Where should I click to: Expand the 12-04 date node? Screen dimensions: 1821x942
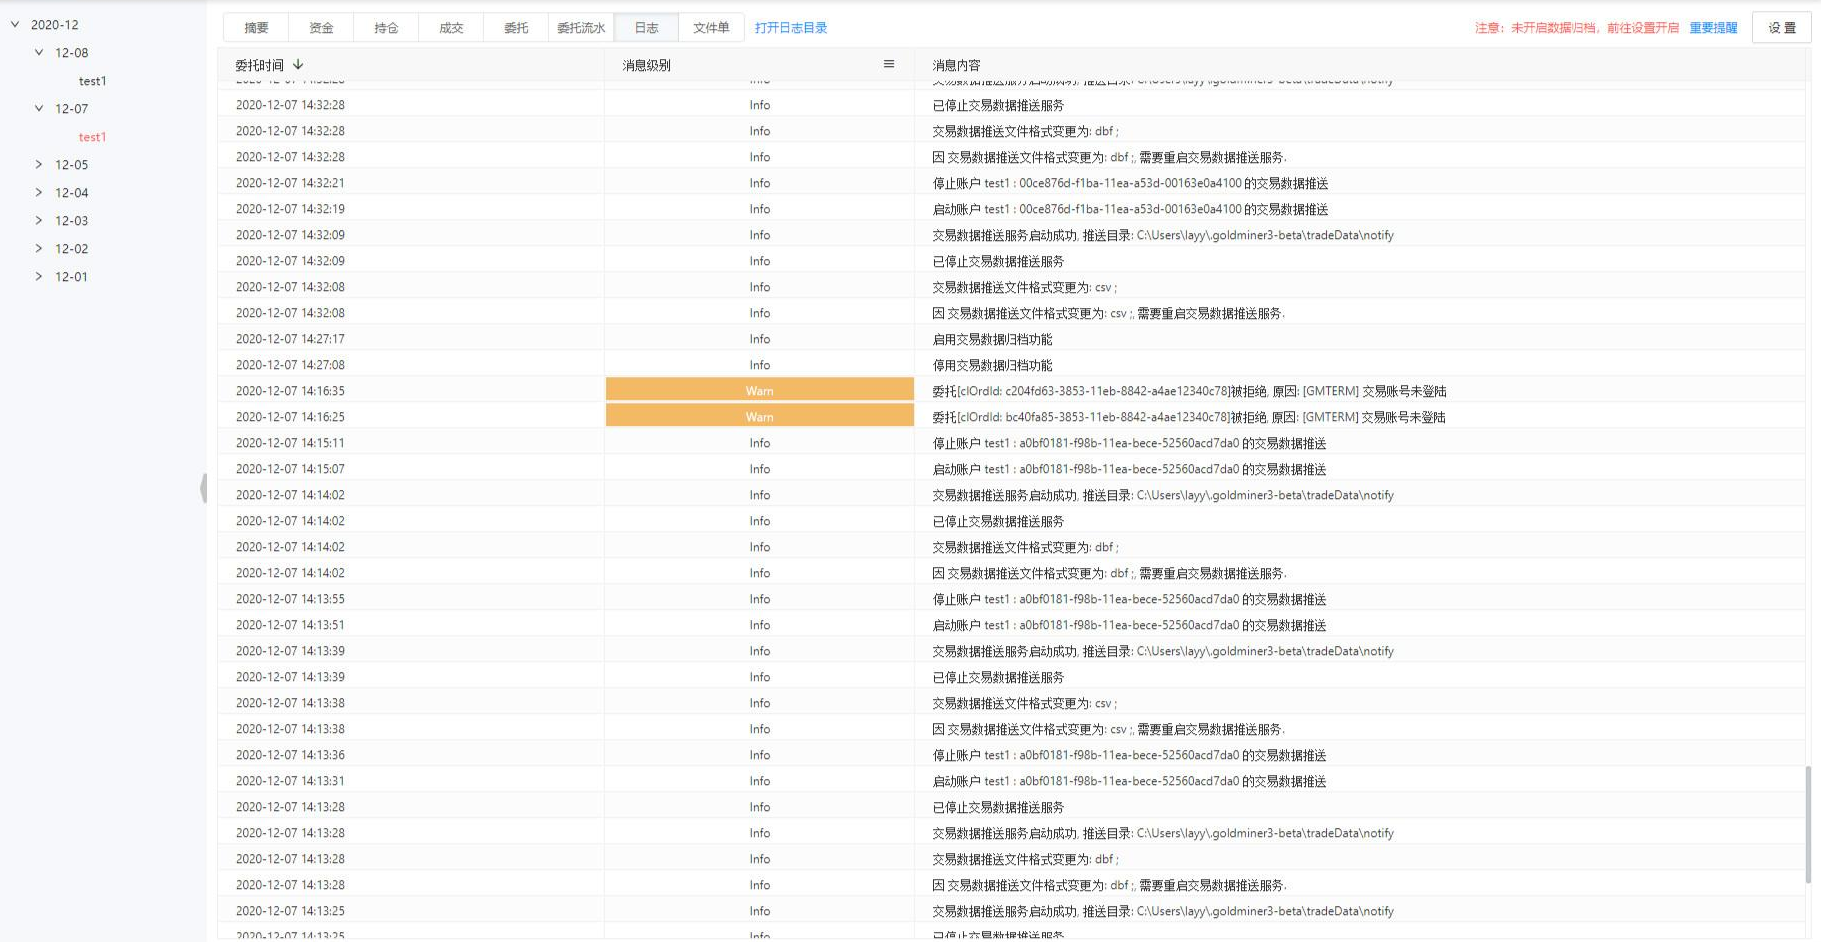coord(39,192)
